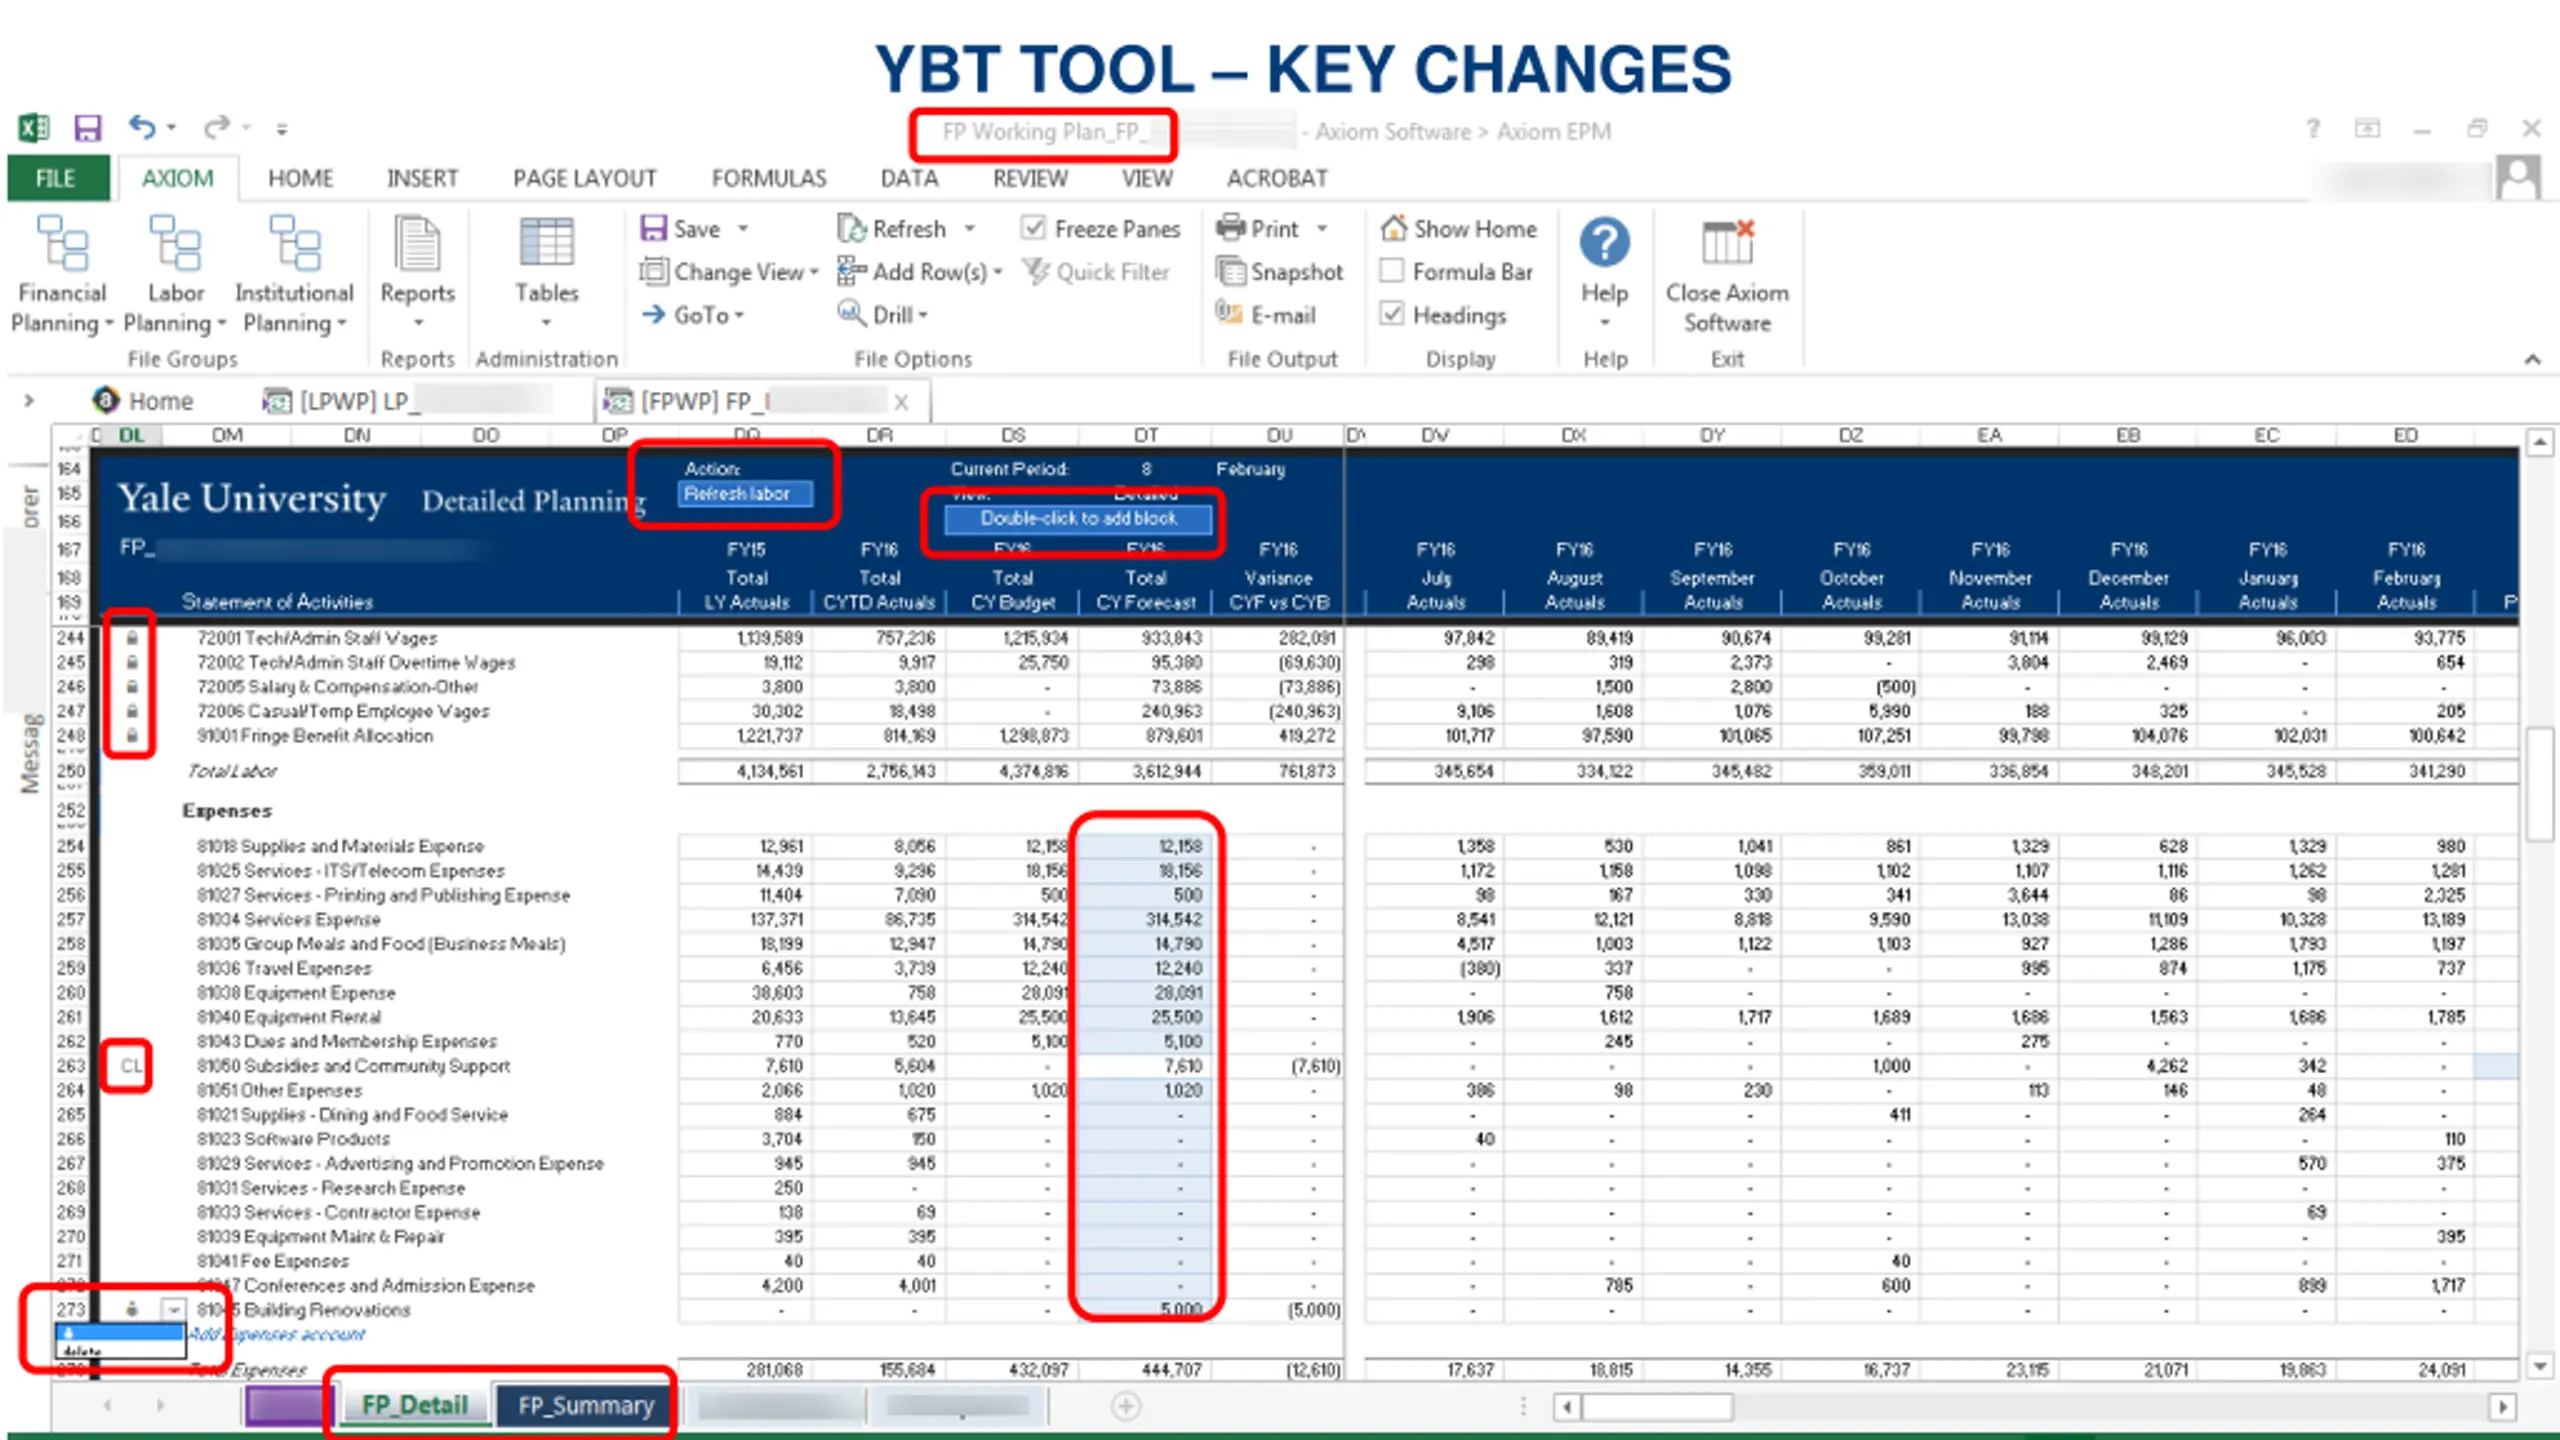2560x1440 pixels.
Task: Open dropdown in row 273 action cell
Action: [174, 1309]
